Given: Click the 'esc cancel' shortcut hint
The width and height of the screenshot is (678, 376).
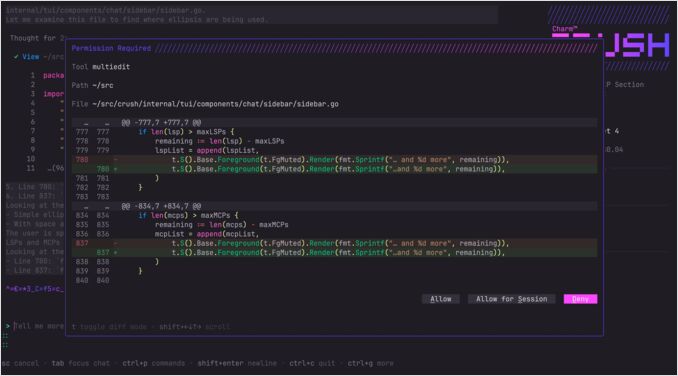Looking at the screenshot, I should pos(20,363).
